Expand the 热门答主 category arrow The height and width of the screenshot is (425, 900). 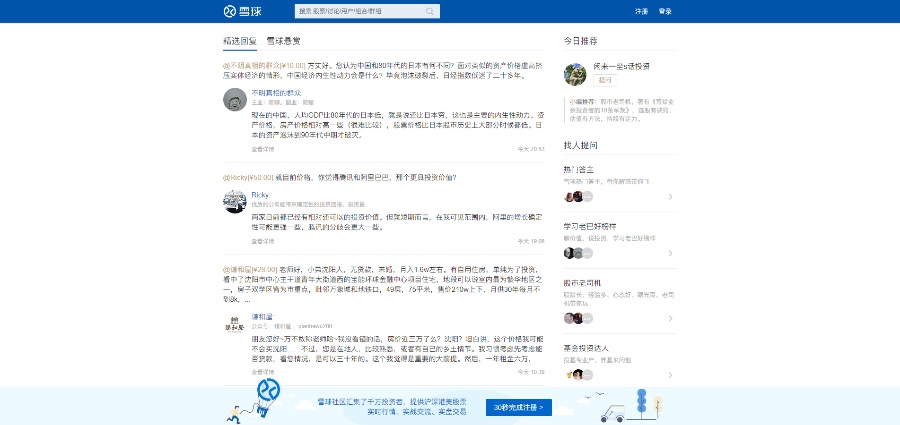click(x=670, y=197)
